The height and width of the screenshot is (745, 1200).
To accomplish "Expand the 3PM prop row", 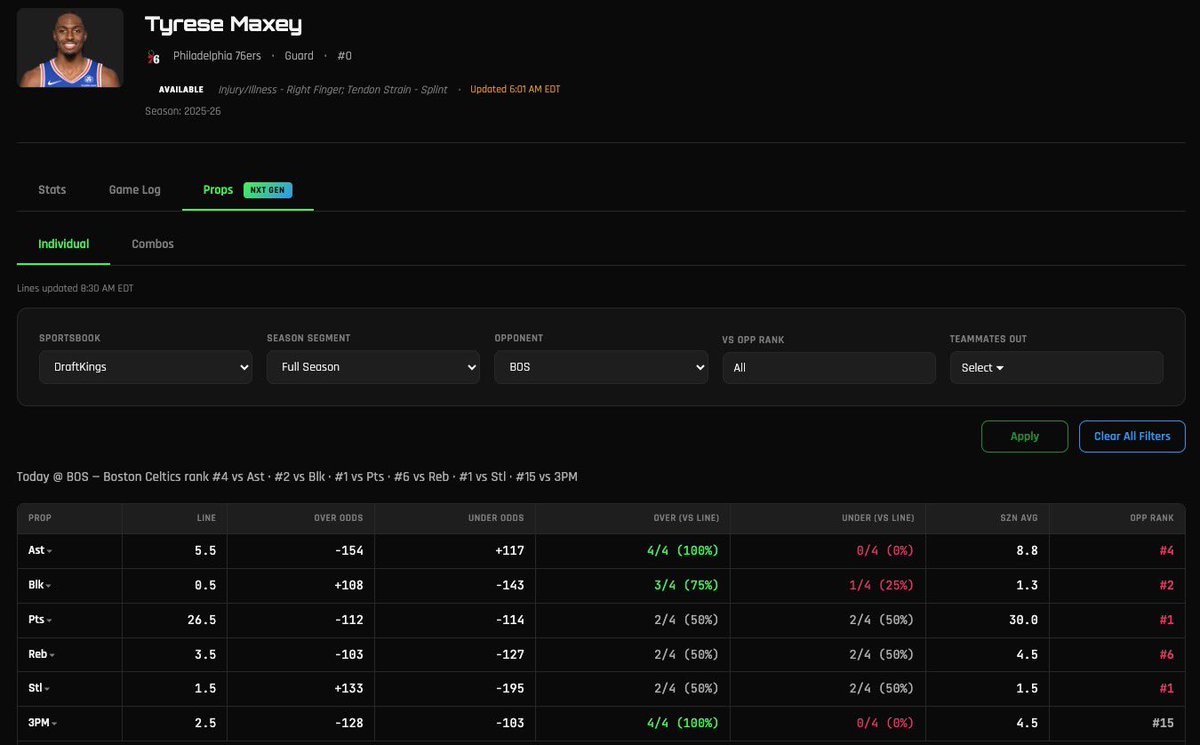I will click(x=43, y=723).
